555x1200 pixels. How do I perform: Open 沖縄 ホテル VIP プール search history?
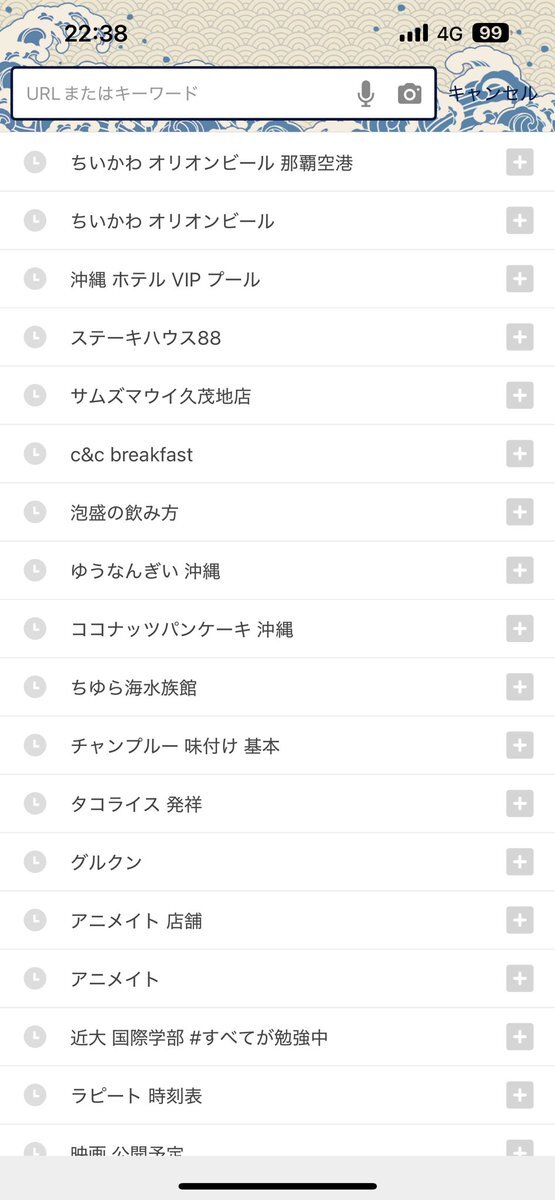(277, 280)
